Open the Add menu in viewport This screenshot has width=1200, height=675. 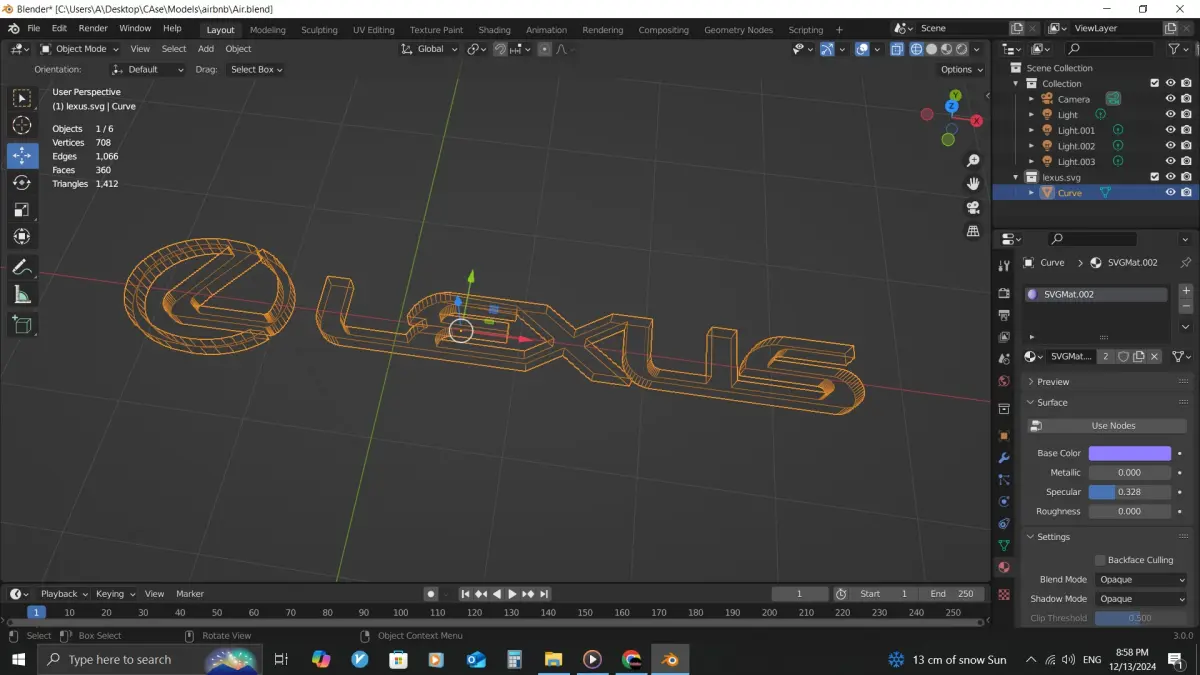pyautogui.click(x=206, y=49)
